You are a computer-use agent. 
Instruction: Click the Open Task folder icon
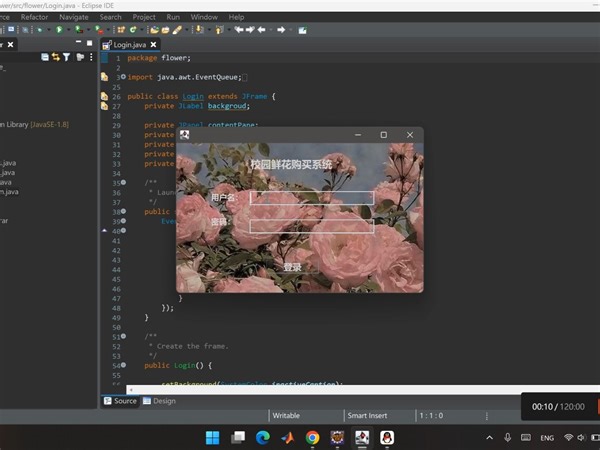pyautogui.click(x=165, y=29)
